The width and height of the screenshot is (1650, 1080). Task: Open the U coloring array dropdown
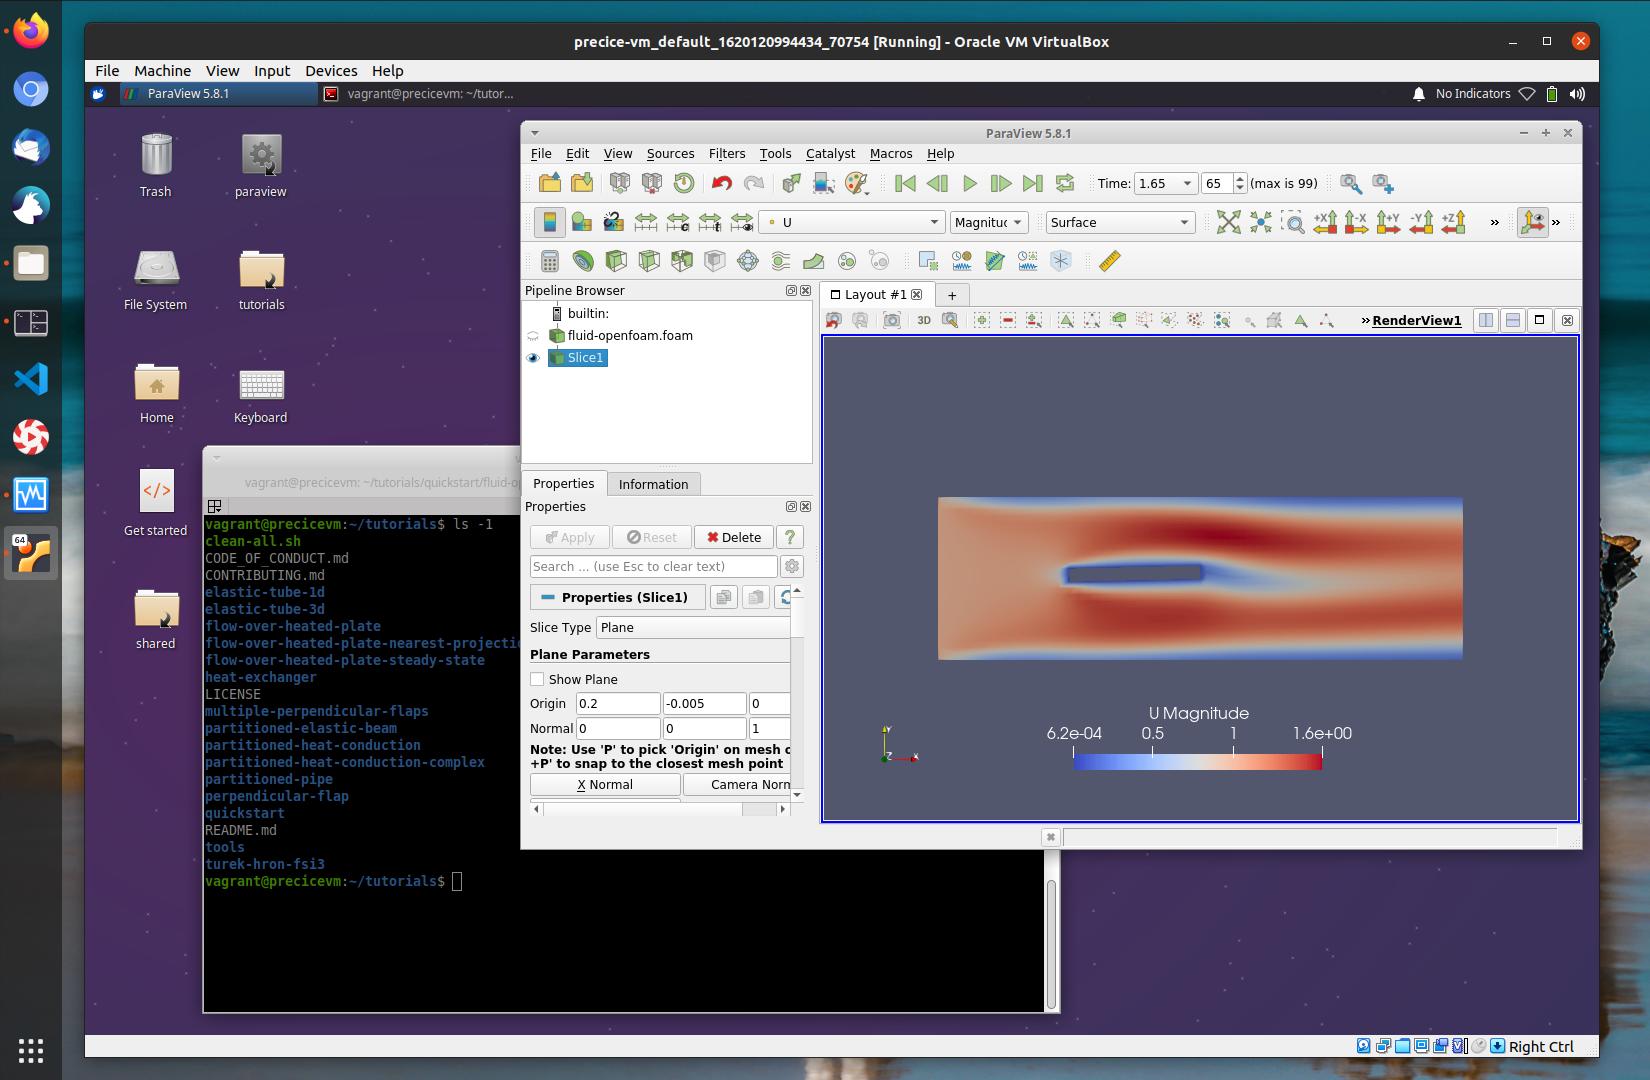[x=852, y=222]
